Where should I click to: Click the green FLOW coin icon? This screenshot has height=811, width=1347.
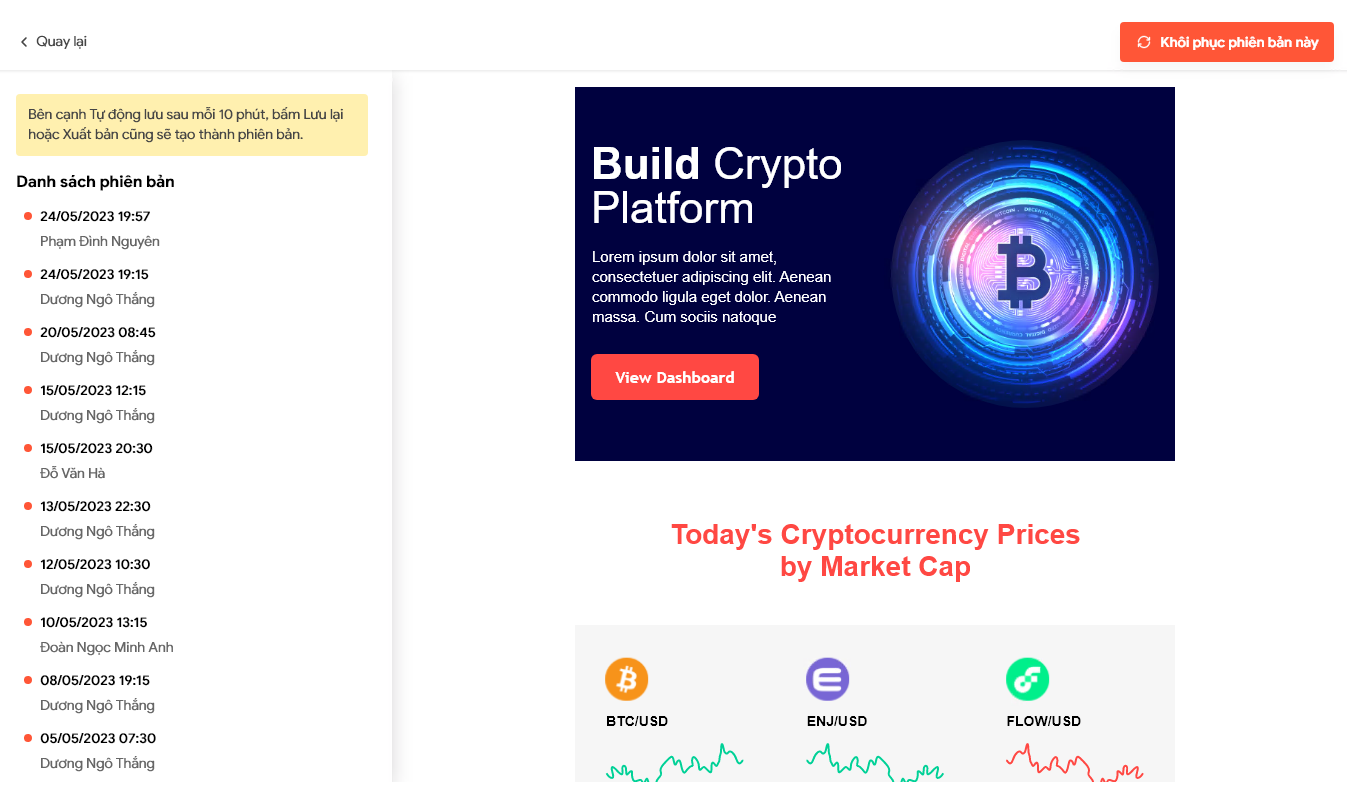click(x=1027, y=680)
